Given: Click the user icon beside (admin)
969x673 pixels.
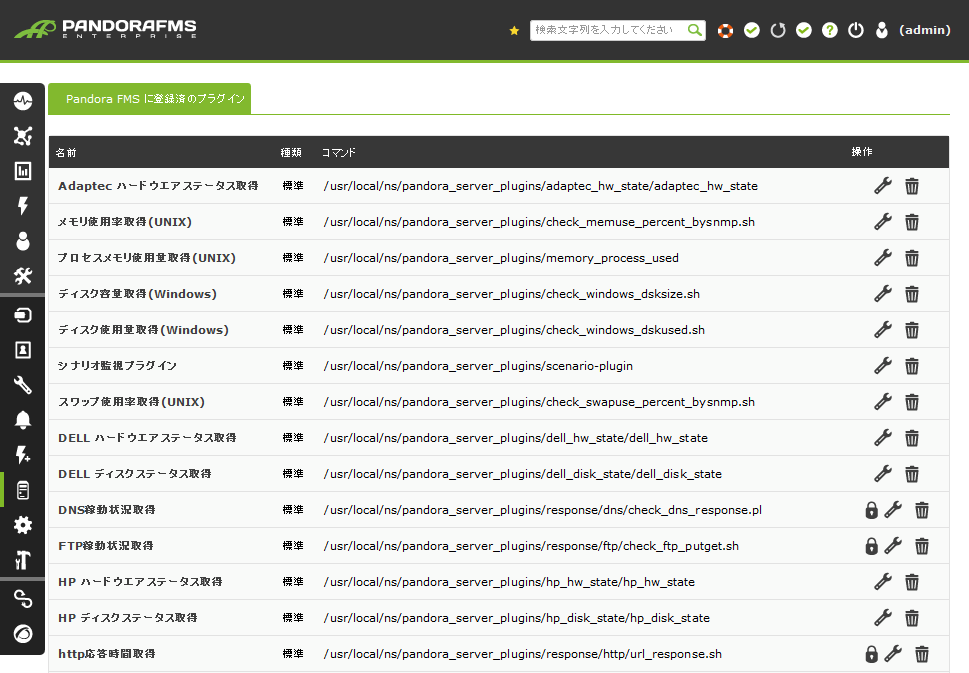Looking at the screenshot, I should click(x=882, y=30).
